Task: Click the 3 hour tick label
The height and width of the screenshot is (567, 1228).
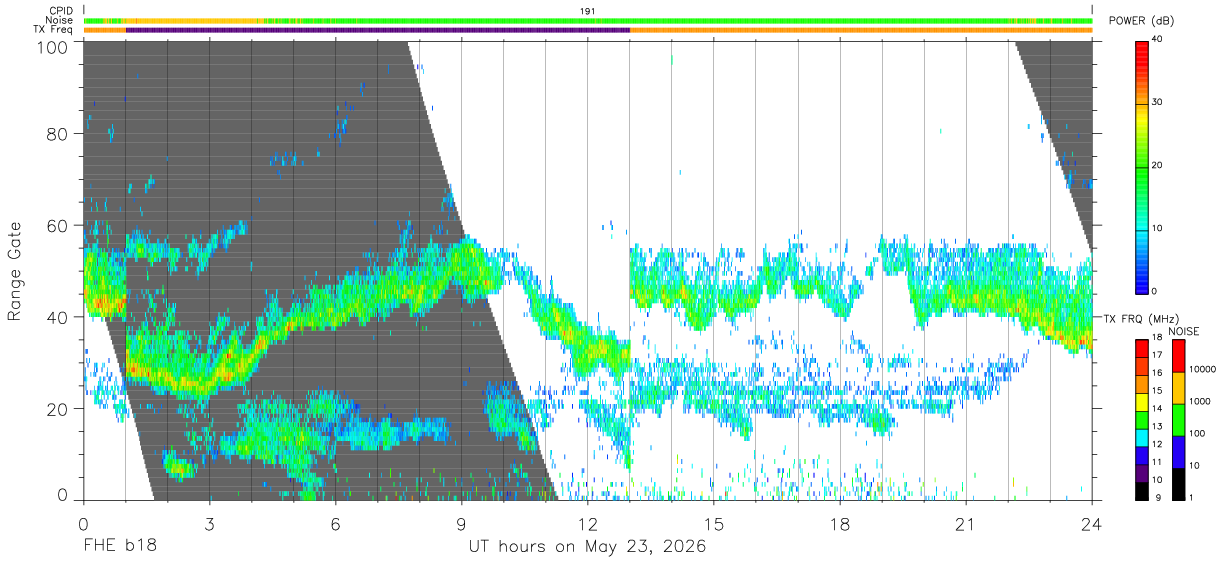Action: [x=209, y=525]
